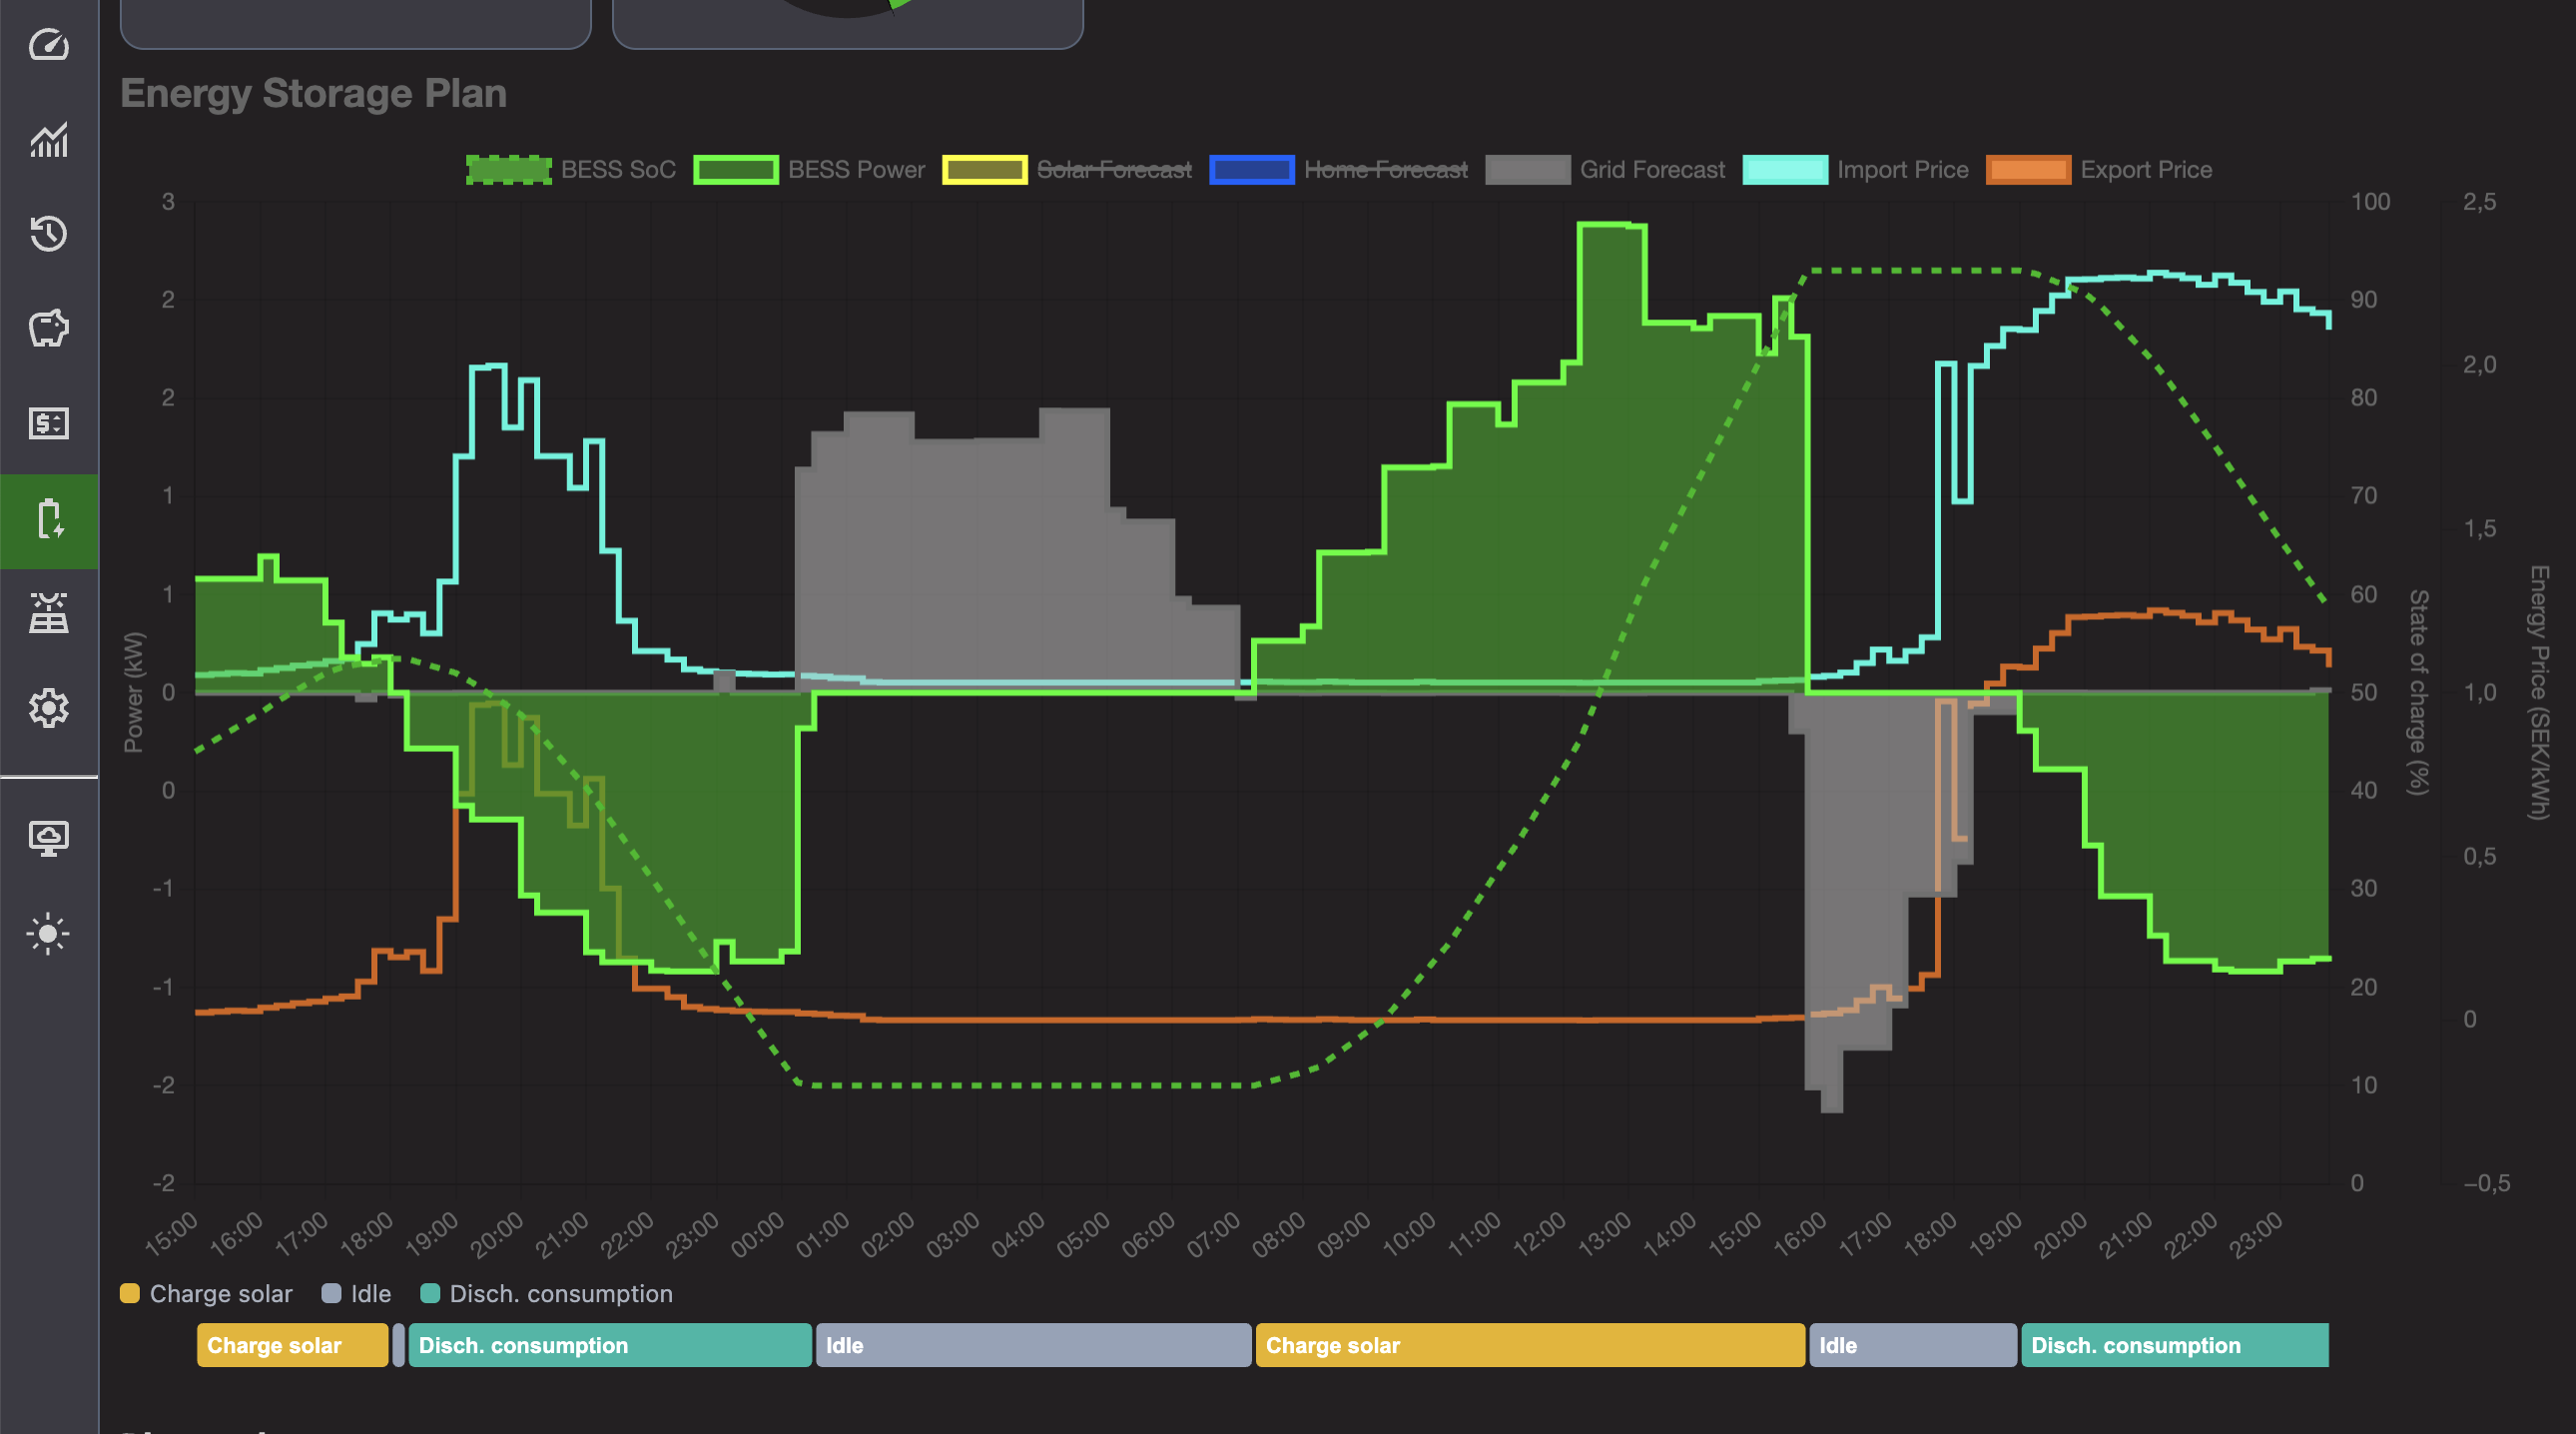
Task: Click the Charge solar legend entry below chart
Action: coord(206,1293)
